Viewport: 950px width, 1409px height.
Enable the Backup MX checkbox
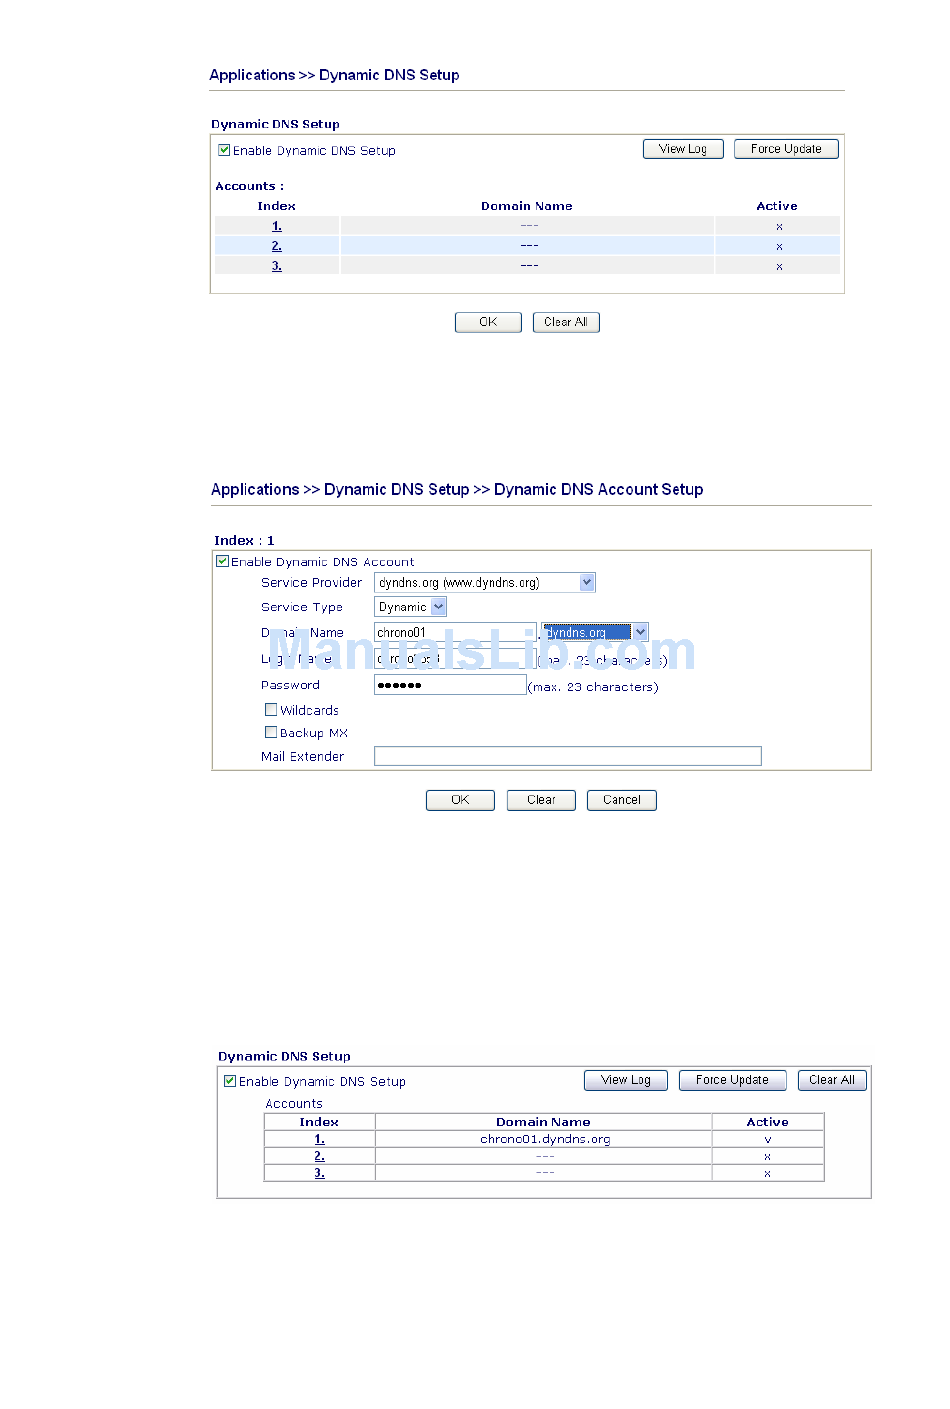click(271, 732)
